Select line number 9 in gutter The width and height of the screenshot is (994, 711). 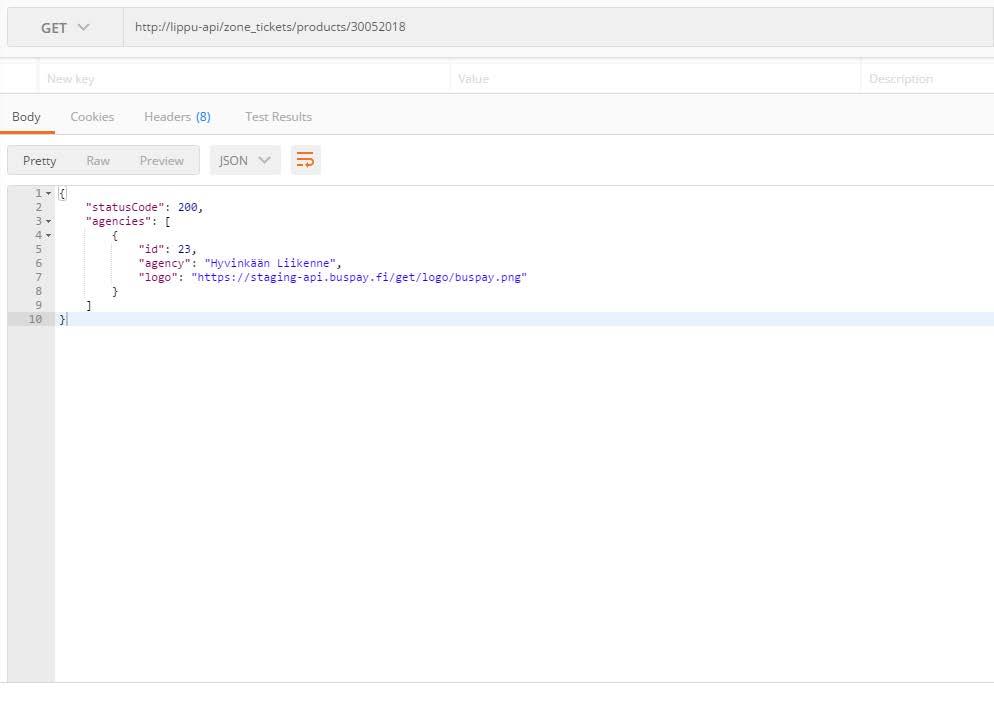pyautogui.click(x=39, y=305)
